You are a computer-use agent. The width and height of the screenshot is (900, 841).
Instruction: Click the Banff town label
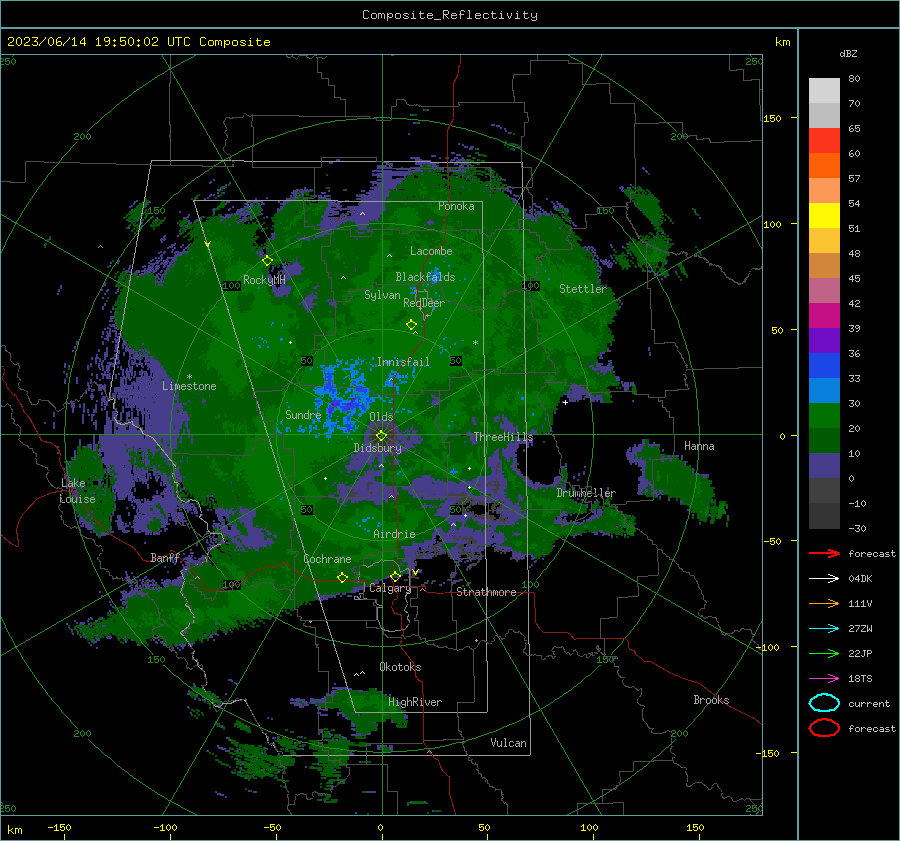click(x=165, y=557)
